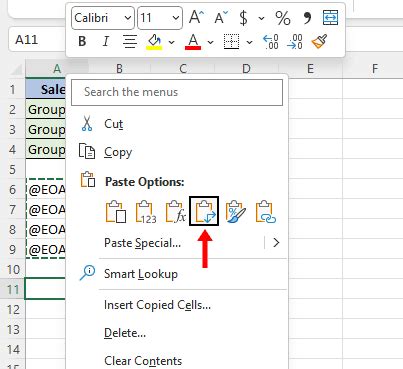Click the default Paste clipboard icon
403x369 pixels.
click(116, 211)
